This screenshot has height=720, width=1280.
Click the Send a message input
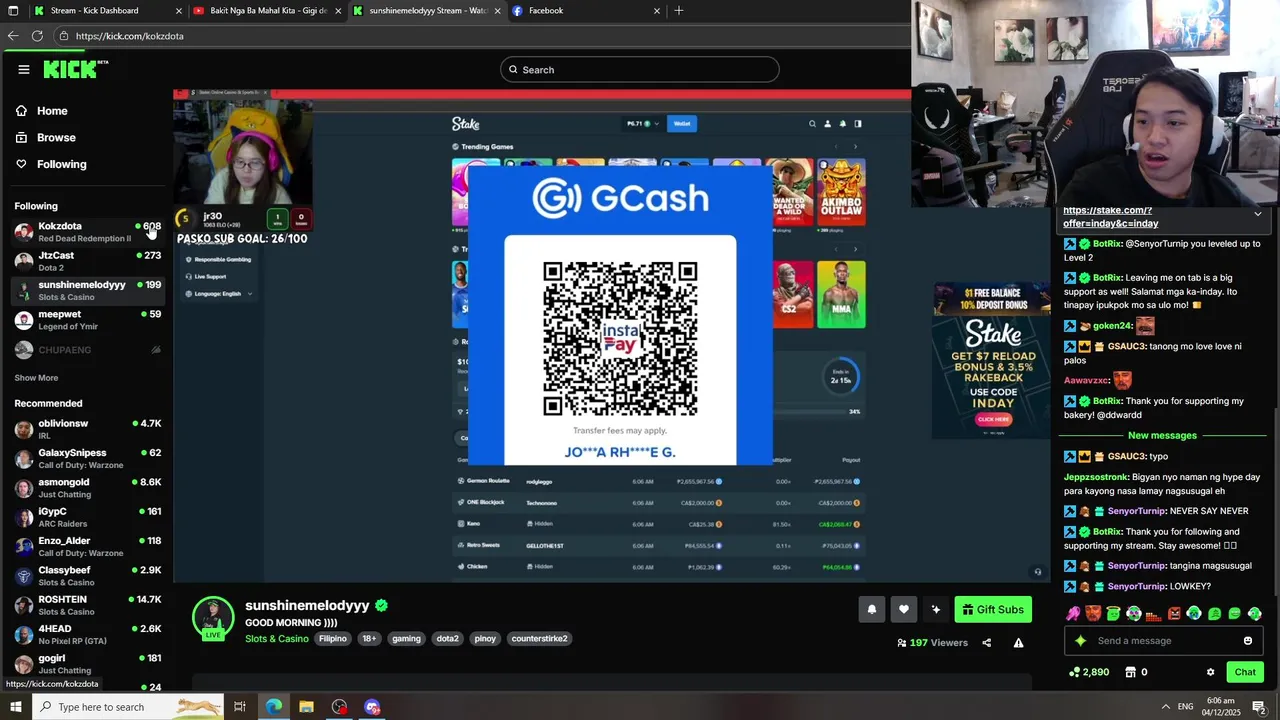1163,641
